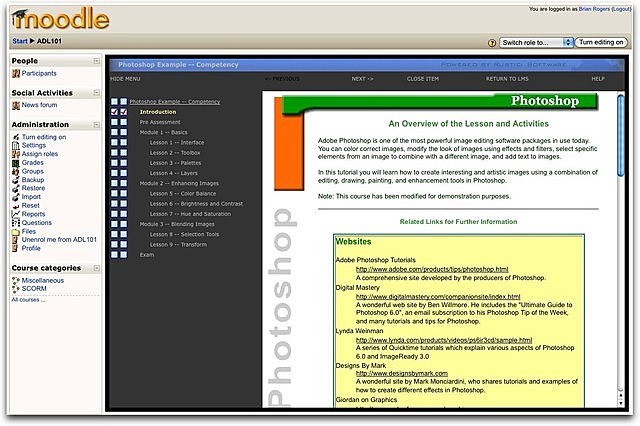Click the Grades icon

16,163
